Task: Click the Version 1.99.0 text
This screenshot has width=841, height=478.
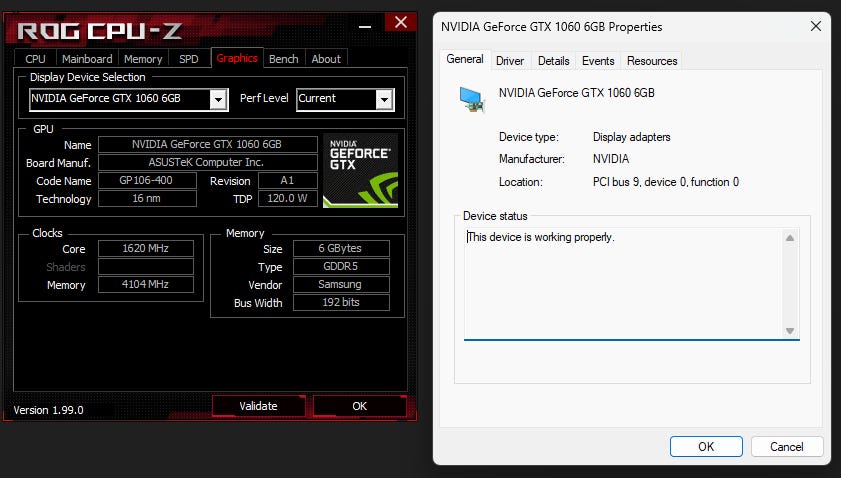Action: tap(48, 410)
